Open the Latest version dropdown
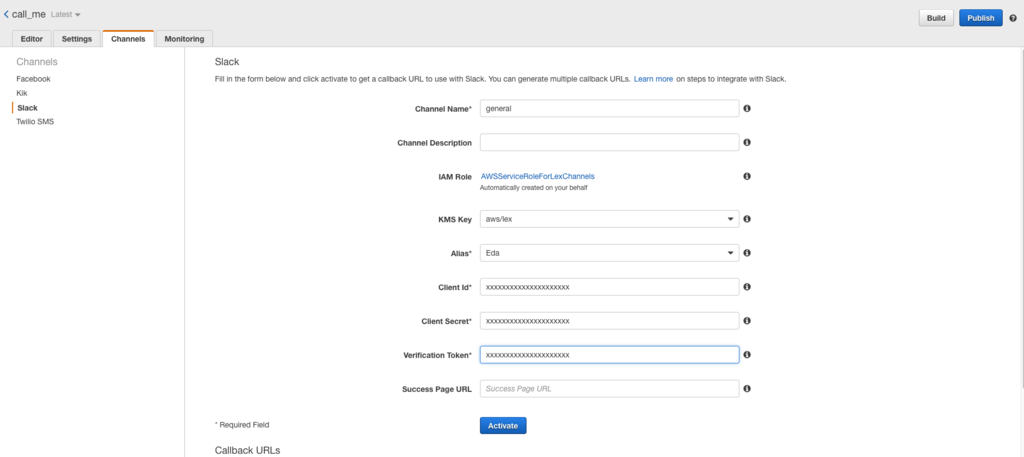1024x457 pixels. [65, 14]
